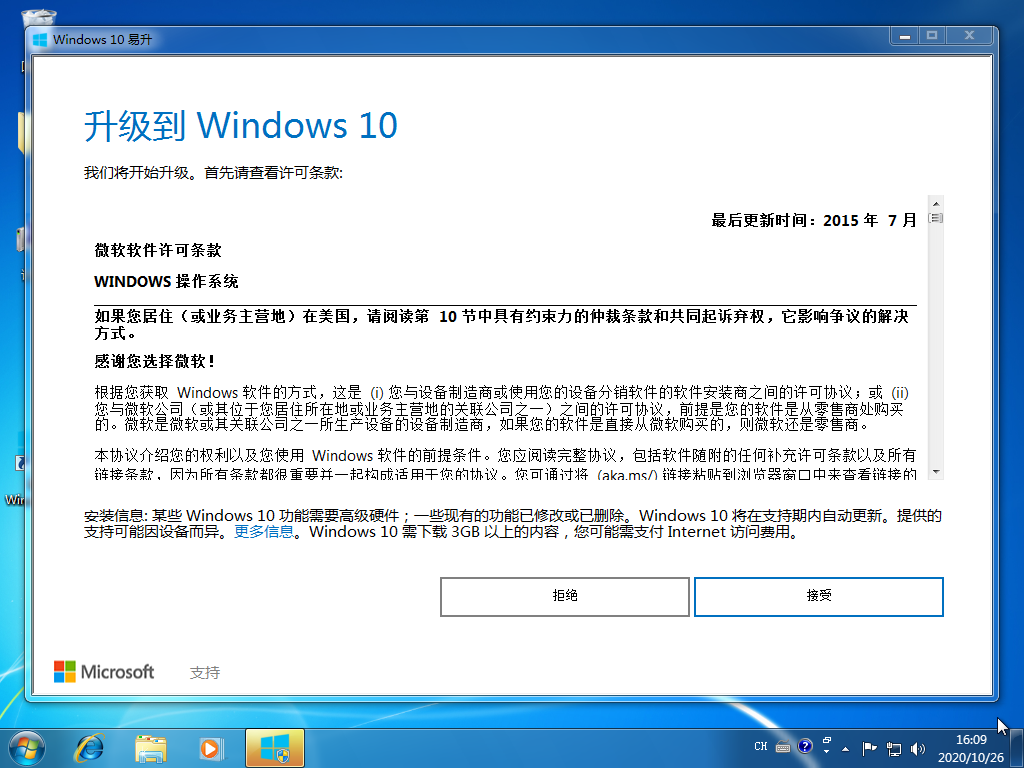Open Windows Explorer folder from the taskbar
This screenshot has height=768, width=1024.
(x=151, y=746)
